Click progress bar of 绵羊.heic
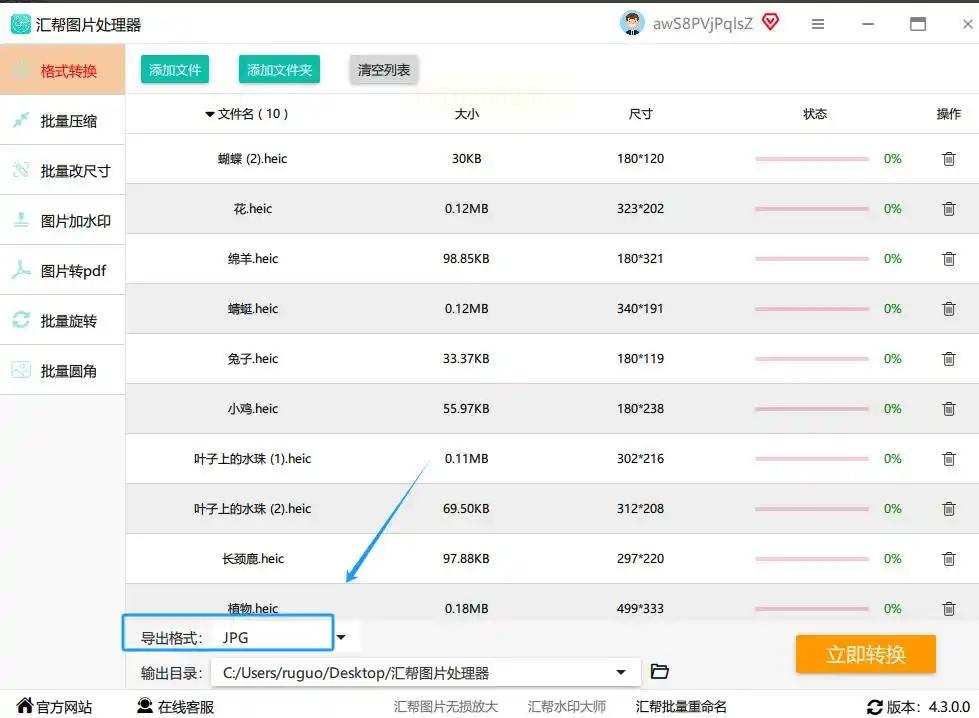The image size is (979, 718). tap(812, 258)
